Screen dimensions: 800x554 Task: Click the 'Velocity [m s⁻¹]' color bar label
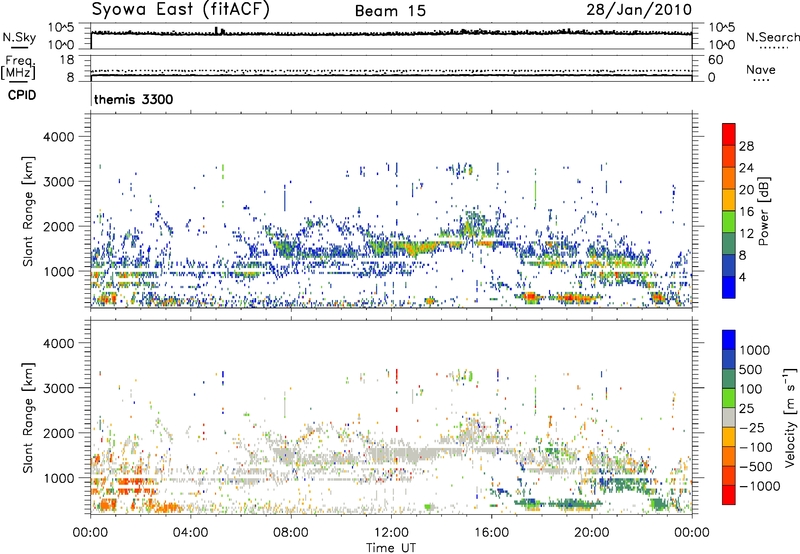[790, 417]
